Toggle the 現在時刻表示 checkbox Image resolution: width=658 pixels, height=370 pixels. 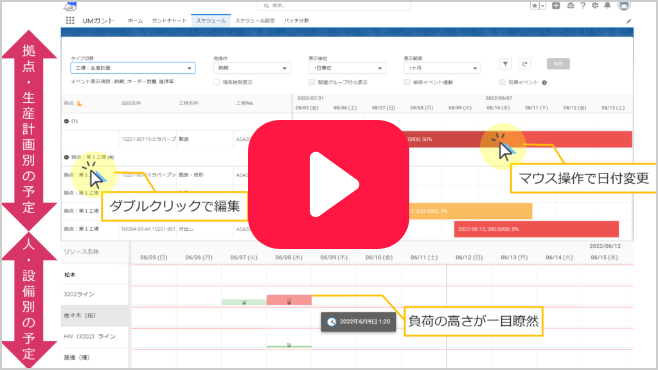217,82
